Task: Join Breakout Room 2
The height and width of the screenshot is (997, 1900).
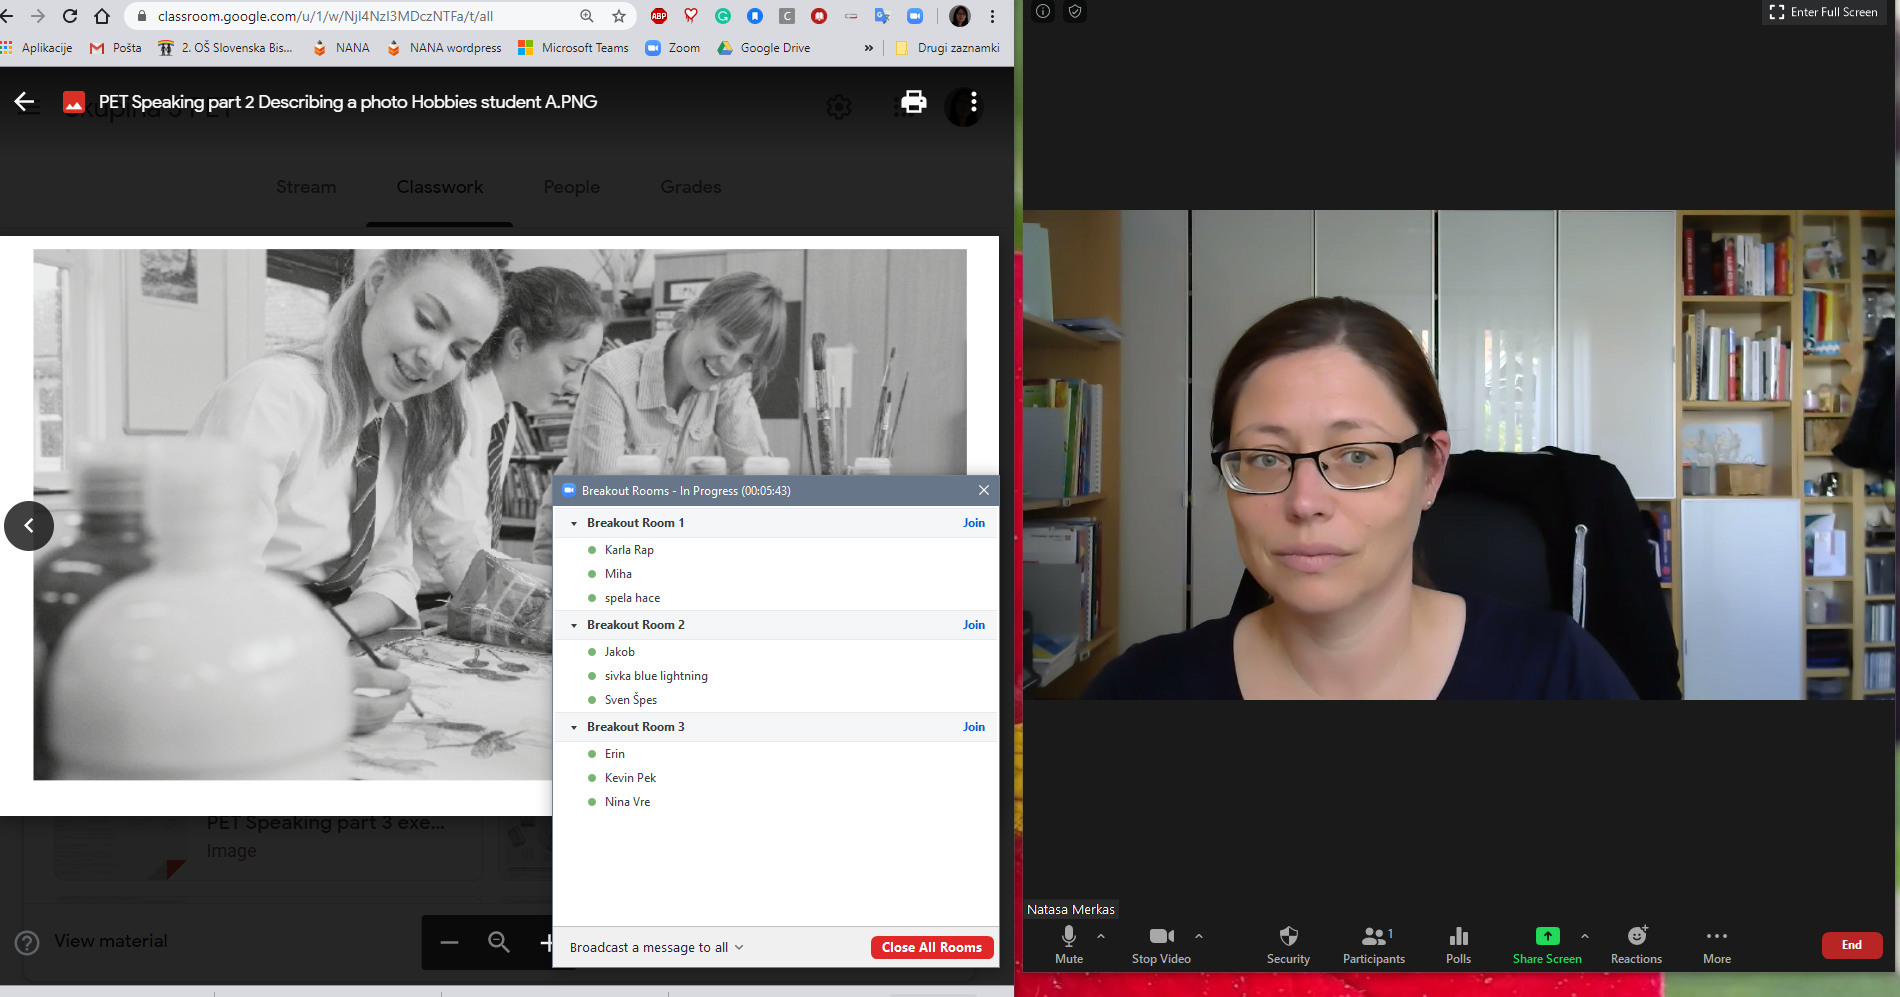Action: 973,625
